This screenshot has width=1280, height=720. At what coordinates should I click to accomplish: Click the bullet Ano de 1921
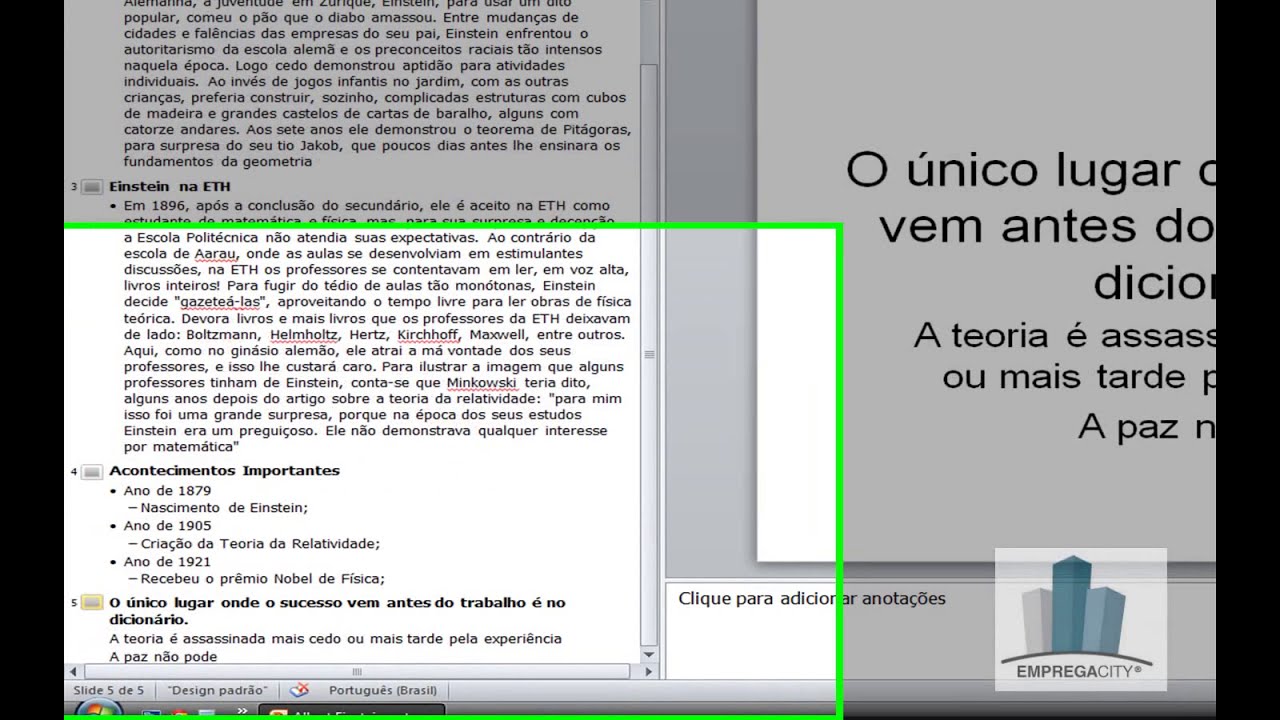tap(167, 562)
